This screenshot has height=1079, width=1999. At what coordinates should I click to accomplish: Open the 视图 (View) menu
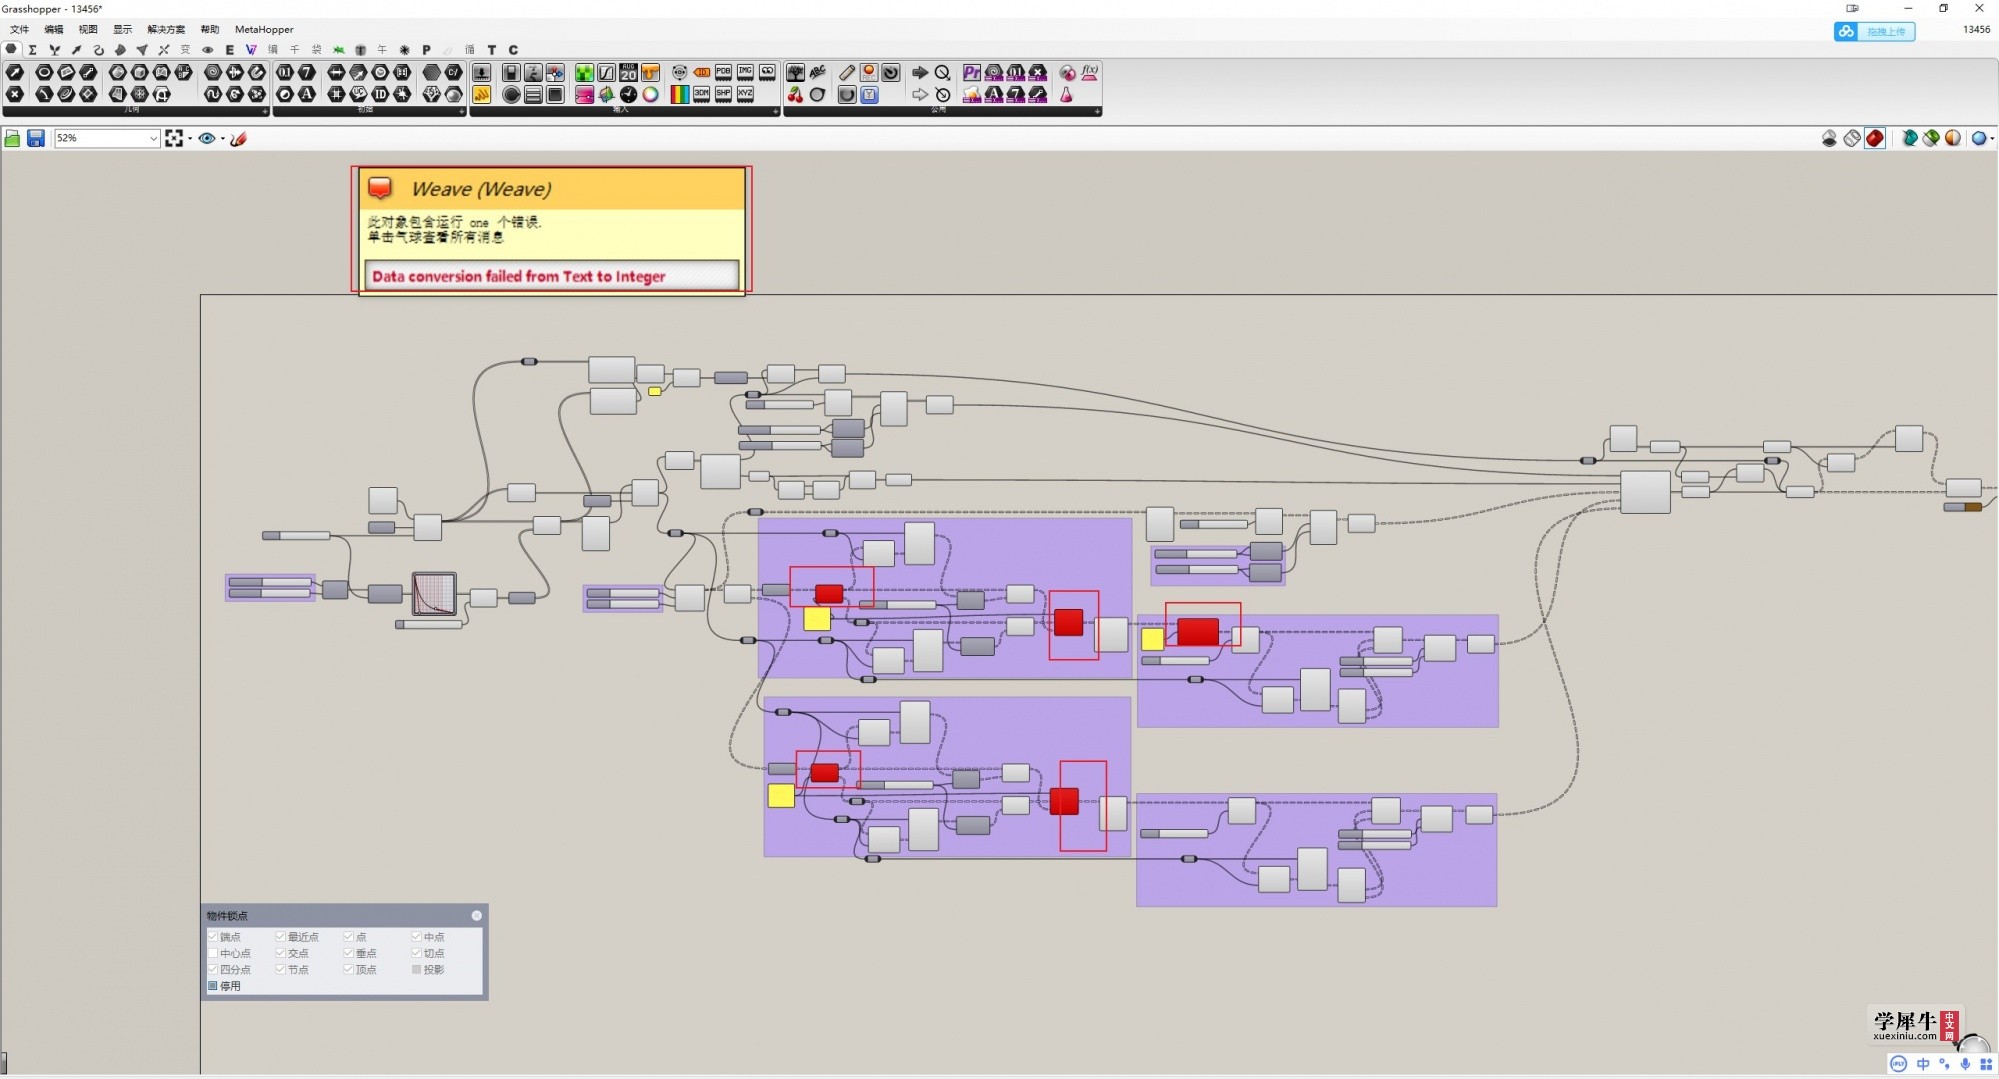(88, 29)
